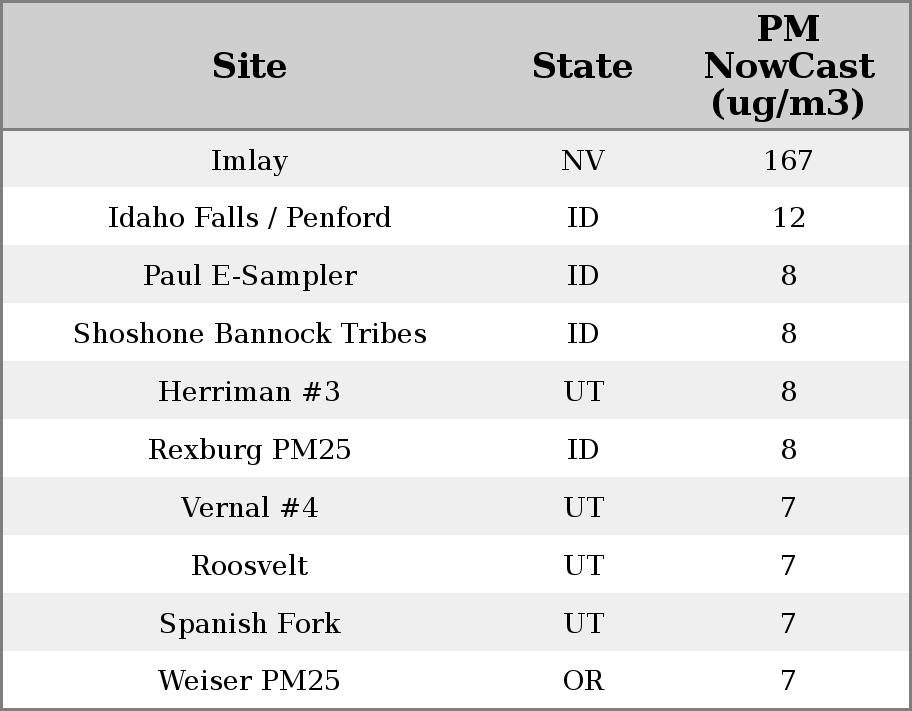Select the Paul E-Sampler site name
The image size is (912, 711).
(249, 276)
